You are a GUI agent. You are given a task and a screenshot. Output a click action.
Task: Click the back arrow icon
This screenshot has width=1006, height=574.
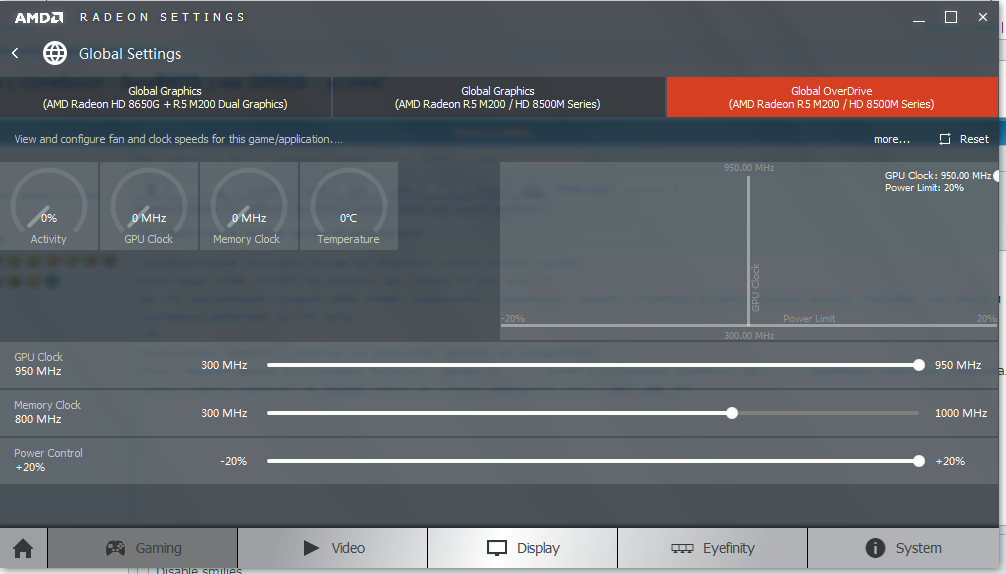(x=16, y=53)
